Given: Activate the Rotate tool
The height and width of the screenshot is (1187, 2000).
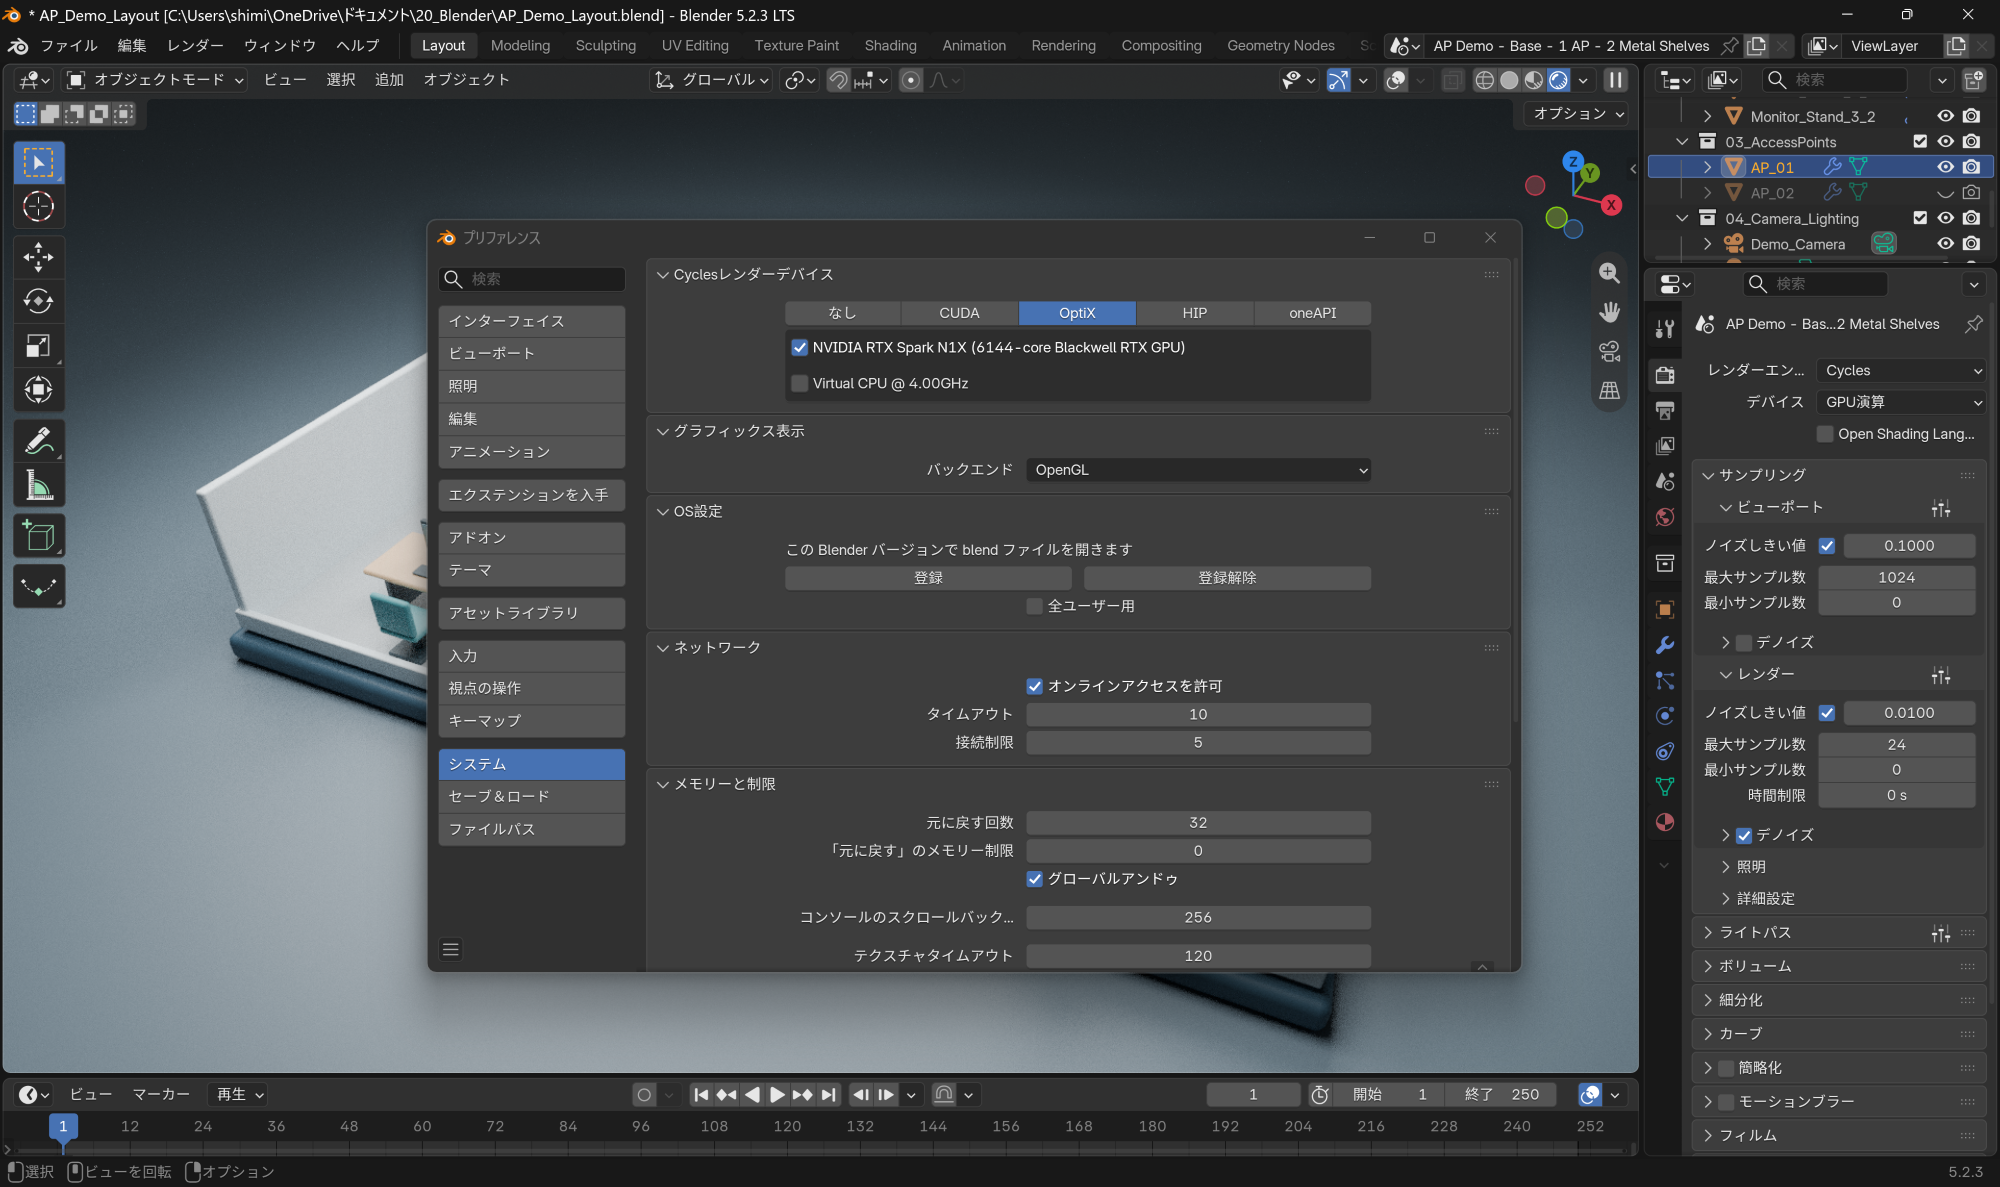Looking at the screenshot, I should click(39, 301).
